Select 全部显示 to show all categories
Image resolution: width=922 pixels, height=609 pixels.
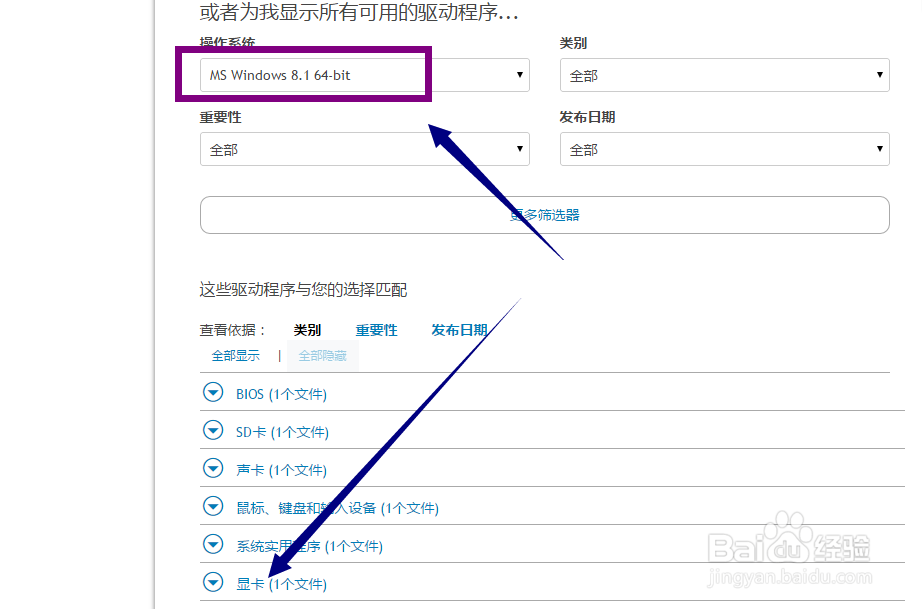point(236,355)
